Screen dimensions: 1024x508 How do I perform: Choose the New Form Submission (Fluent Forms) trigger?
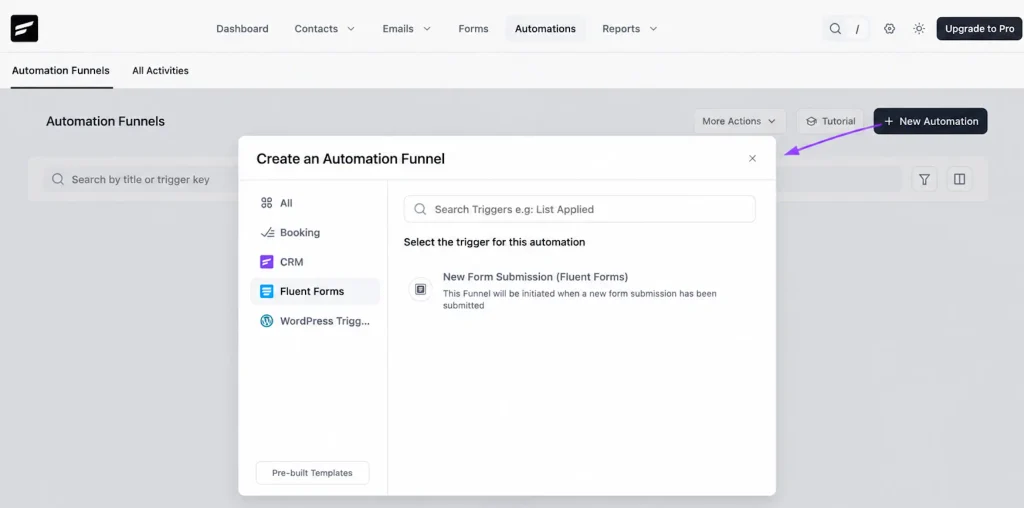[x=579, y=290]
